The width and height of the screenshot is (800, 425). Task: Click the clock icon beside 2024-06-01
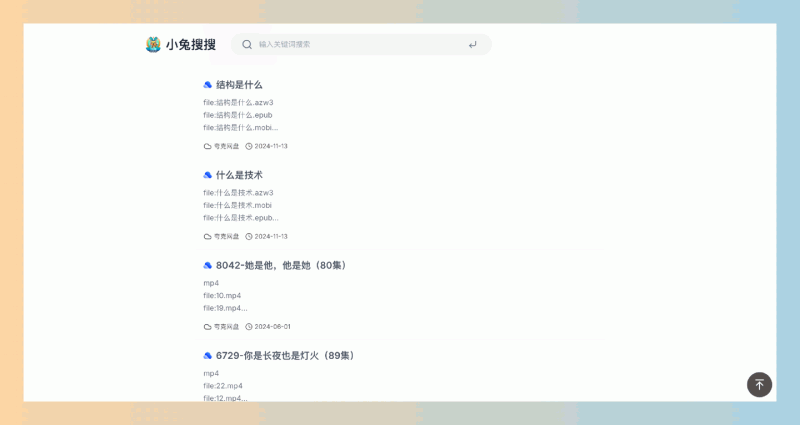[x=249, y=327]
